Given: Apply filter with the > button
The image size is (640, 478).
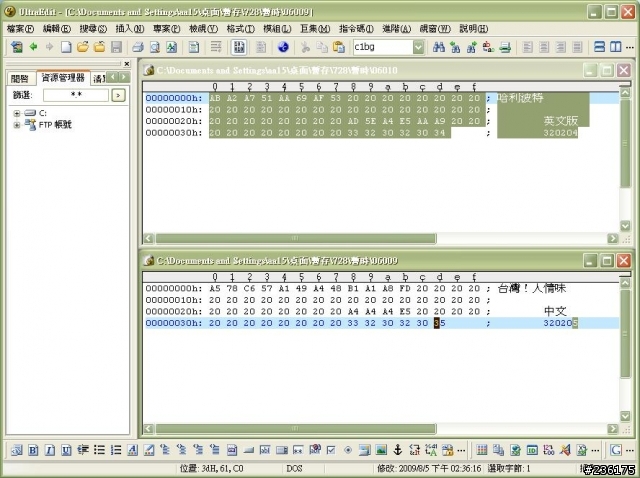Looking at the screenshot, I should click(x=118, y=95).
